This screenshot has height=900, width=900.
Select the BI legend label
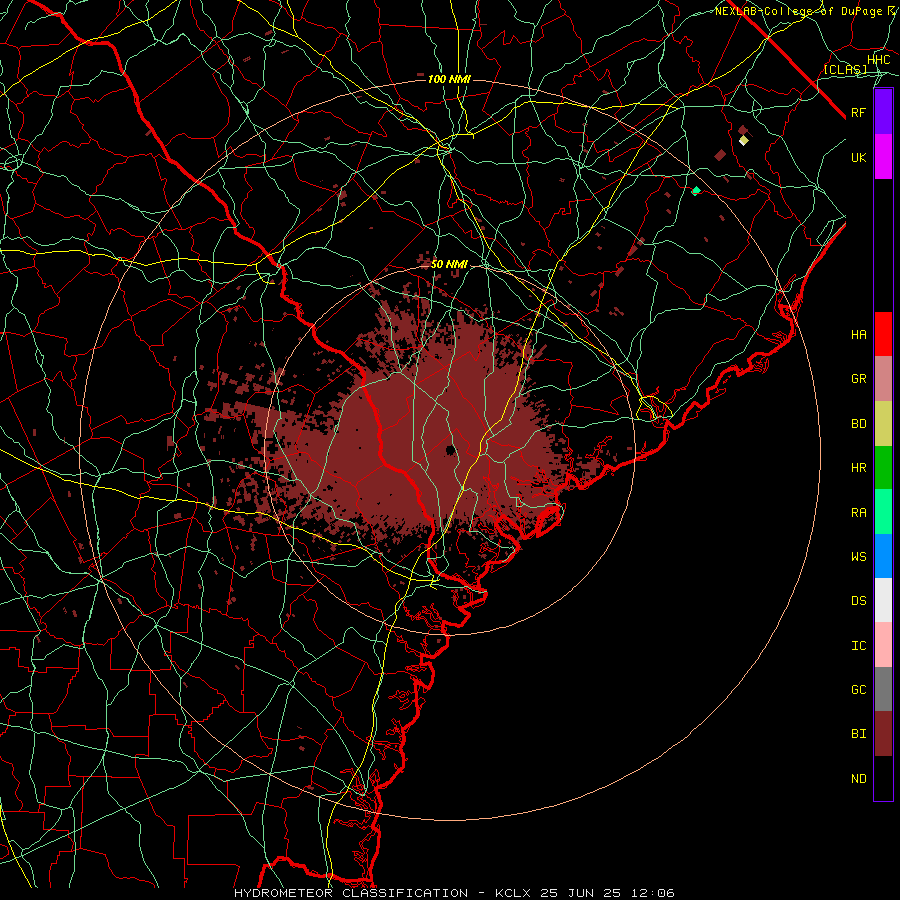pos(859,734)
